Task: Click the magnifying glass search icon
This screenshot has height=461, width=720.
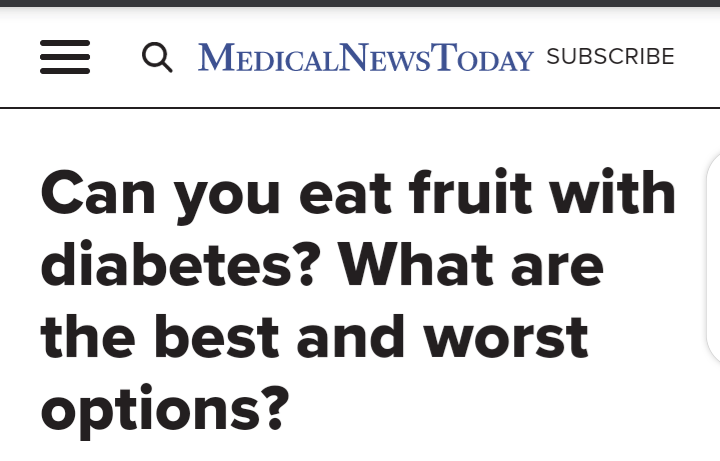Action: [x=157, y=57]
